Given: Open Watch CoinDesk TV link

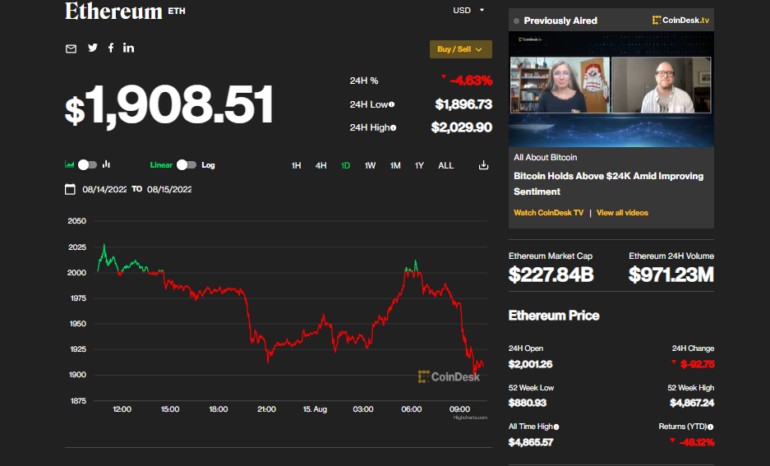Looking at the screenshot, I should coord(548,212).
